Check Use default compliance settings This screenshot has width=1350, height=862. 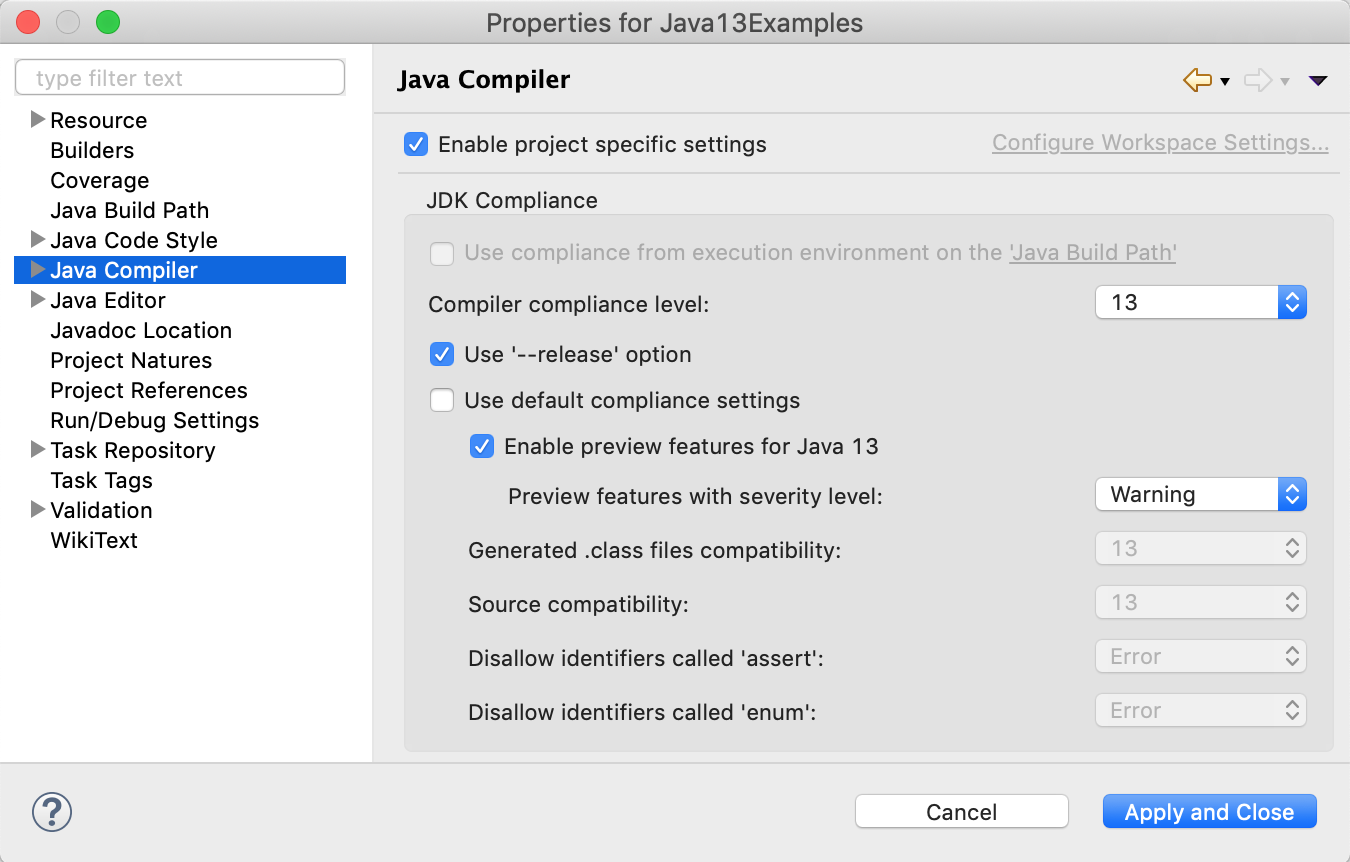442,401
